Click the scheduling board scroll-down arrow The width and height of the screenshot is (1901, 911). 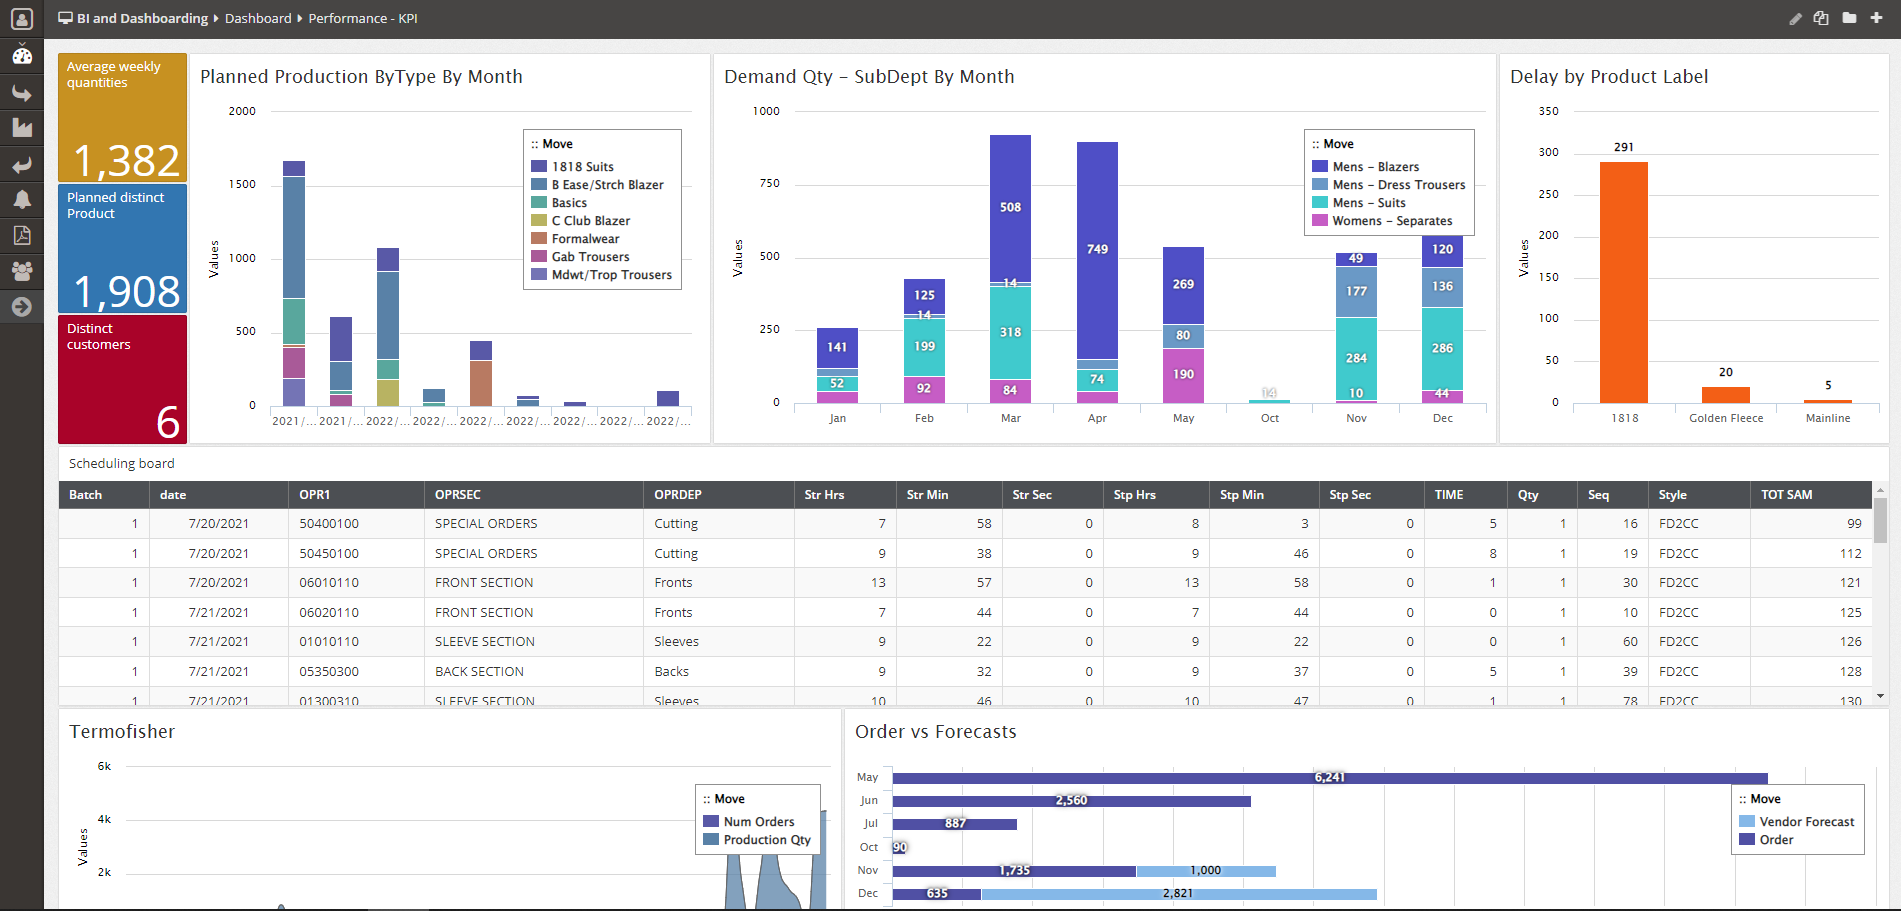pyautogui.click(x=1880, y=696)
